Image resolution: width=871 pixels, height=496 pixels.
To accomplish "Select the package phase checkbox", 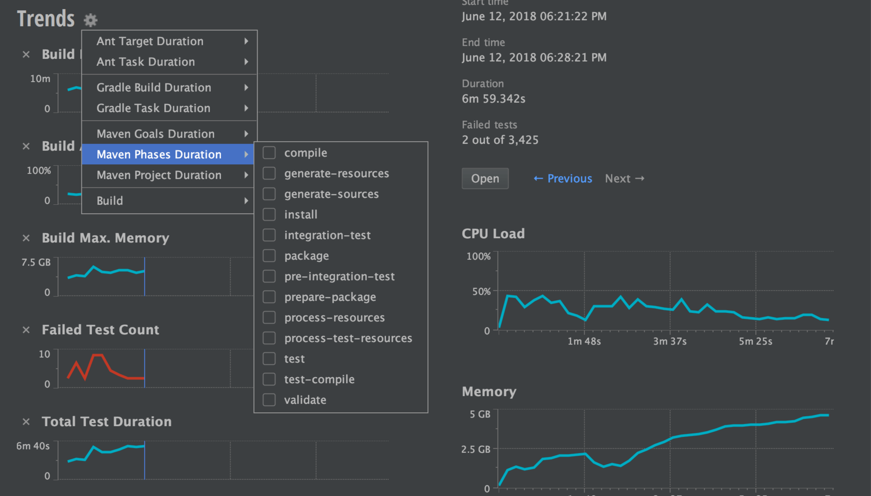I will pyautogui.click(x=269, y=256).
